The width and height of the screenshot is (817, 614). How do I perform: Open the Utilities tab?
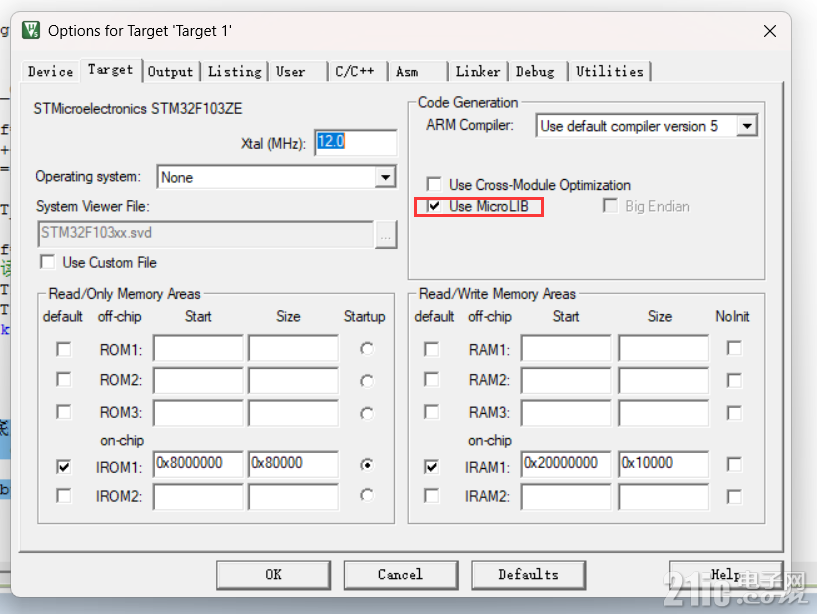coord(610,71)
